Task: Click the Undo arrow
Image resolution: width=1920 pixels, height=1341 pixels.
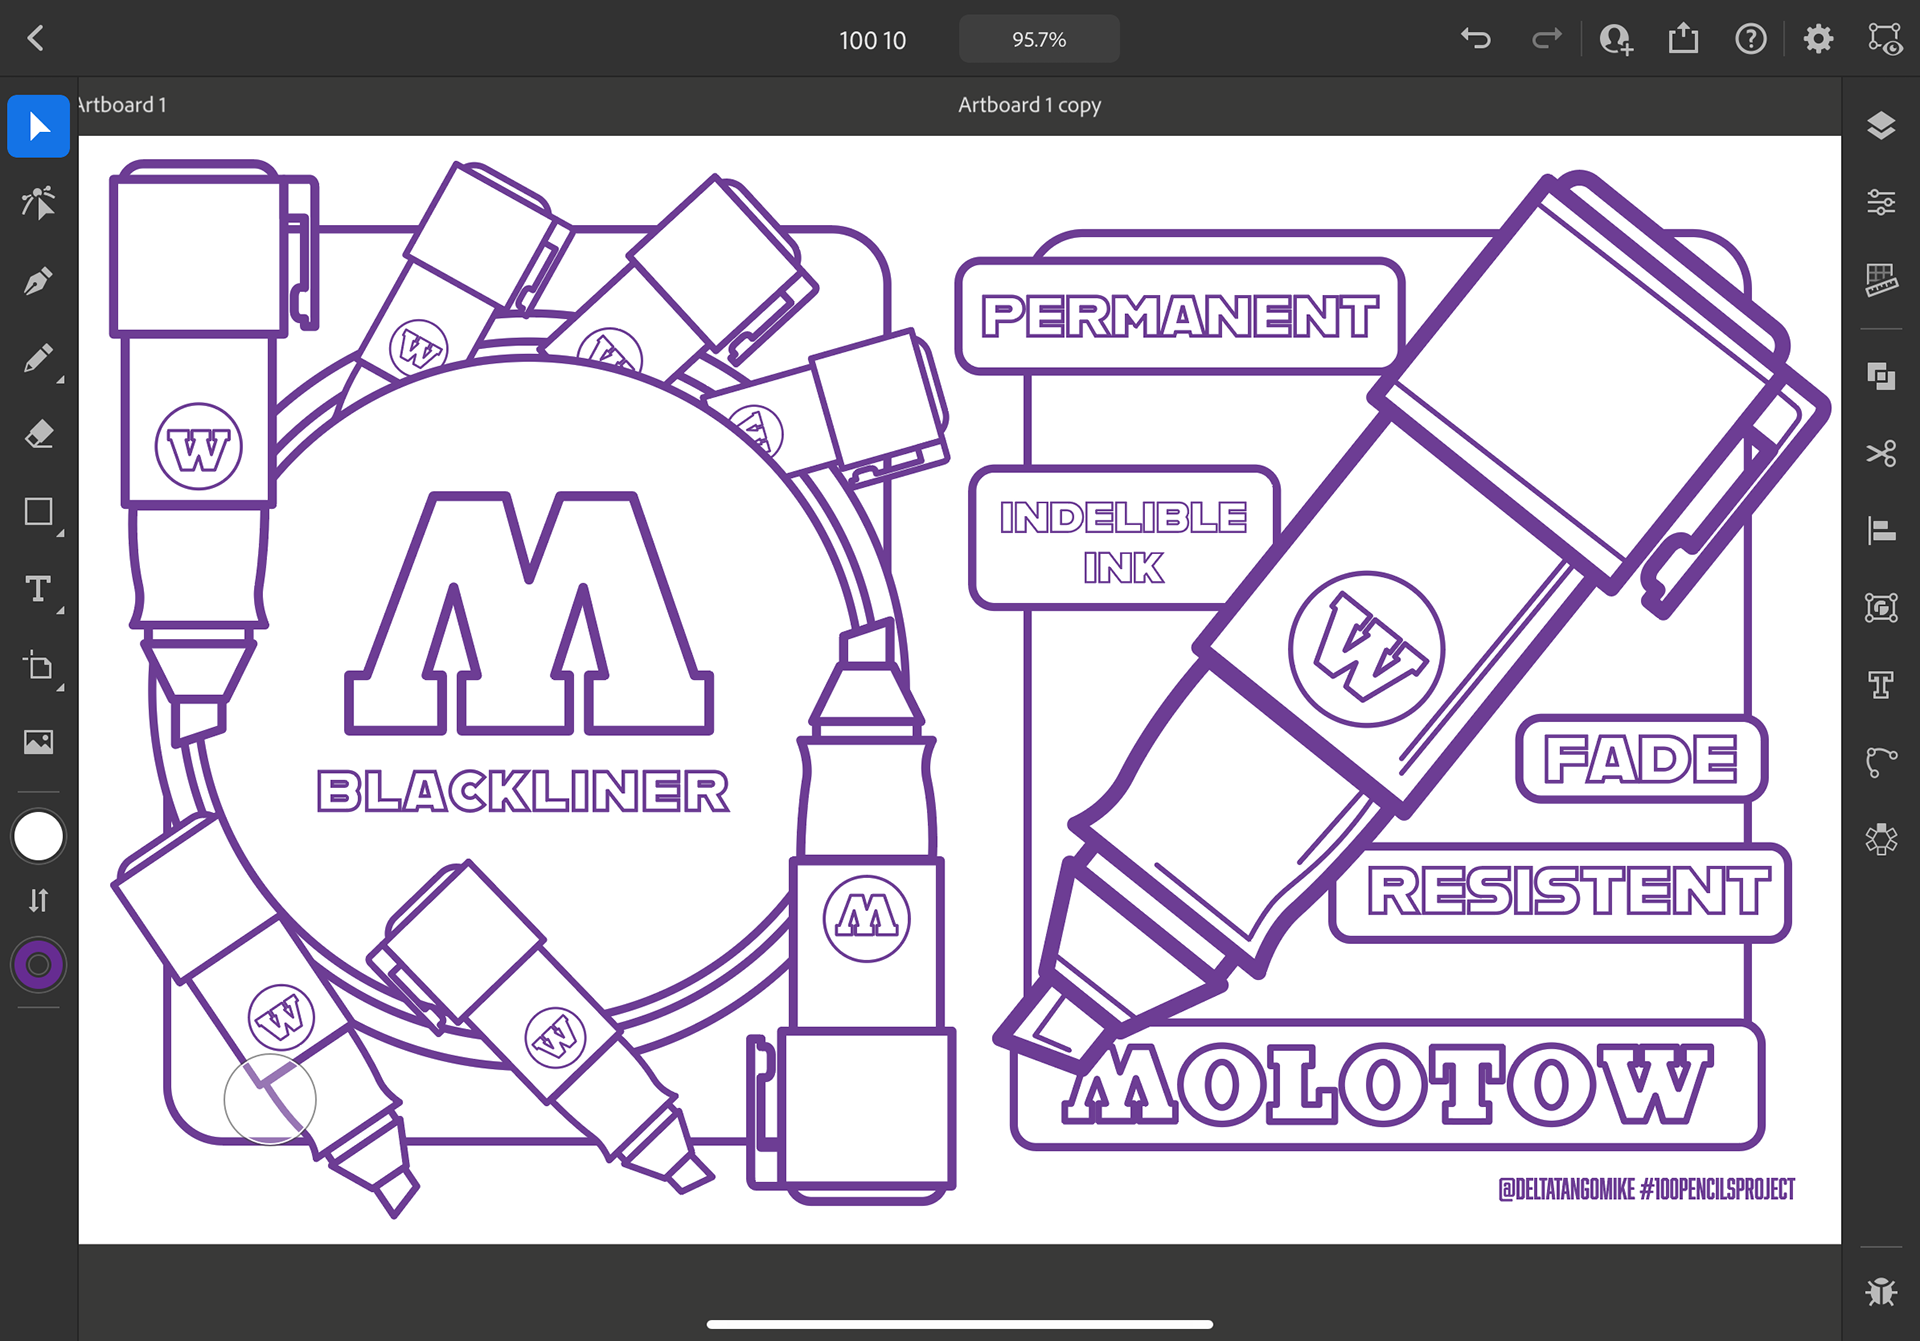Action: 1475,39
